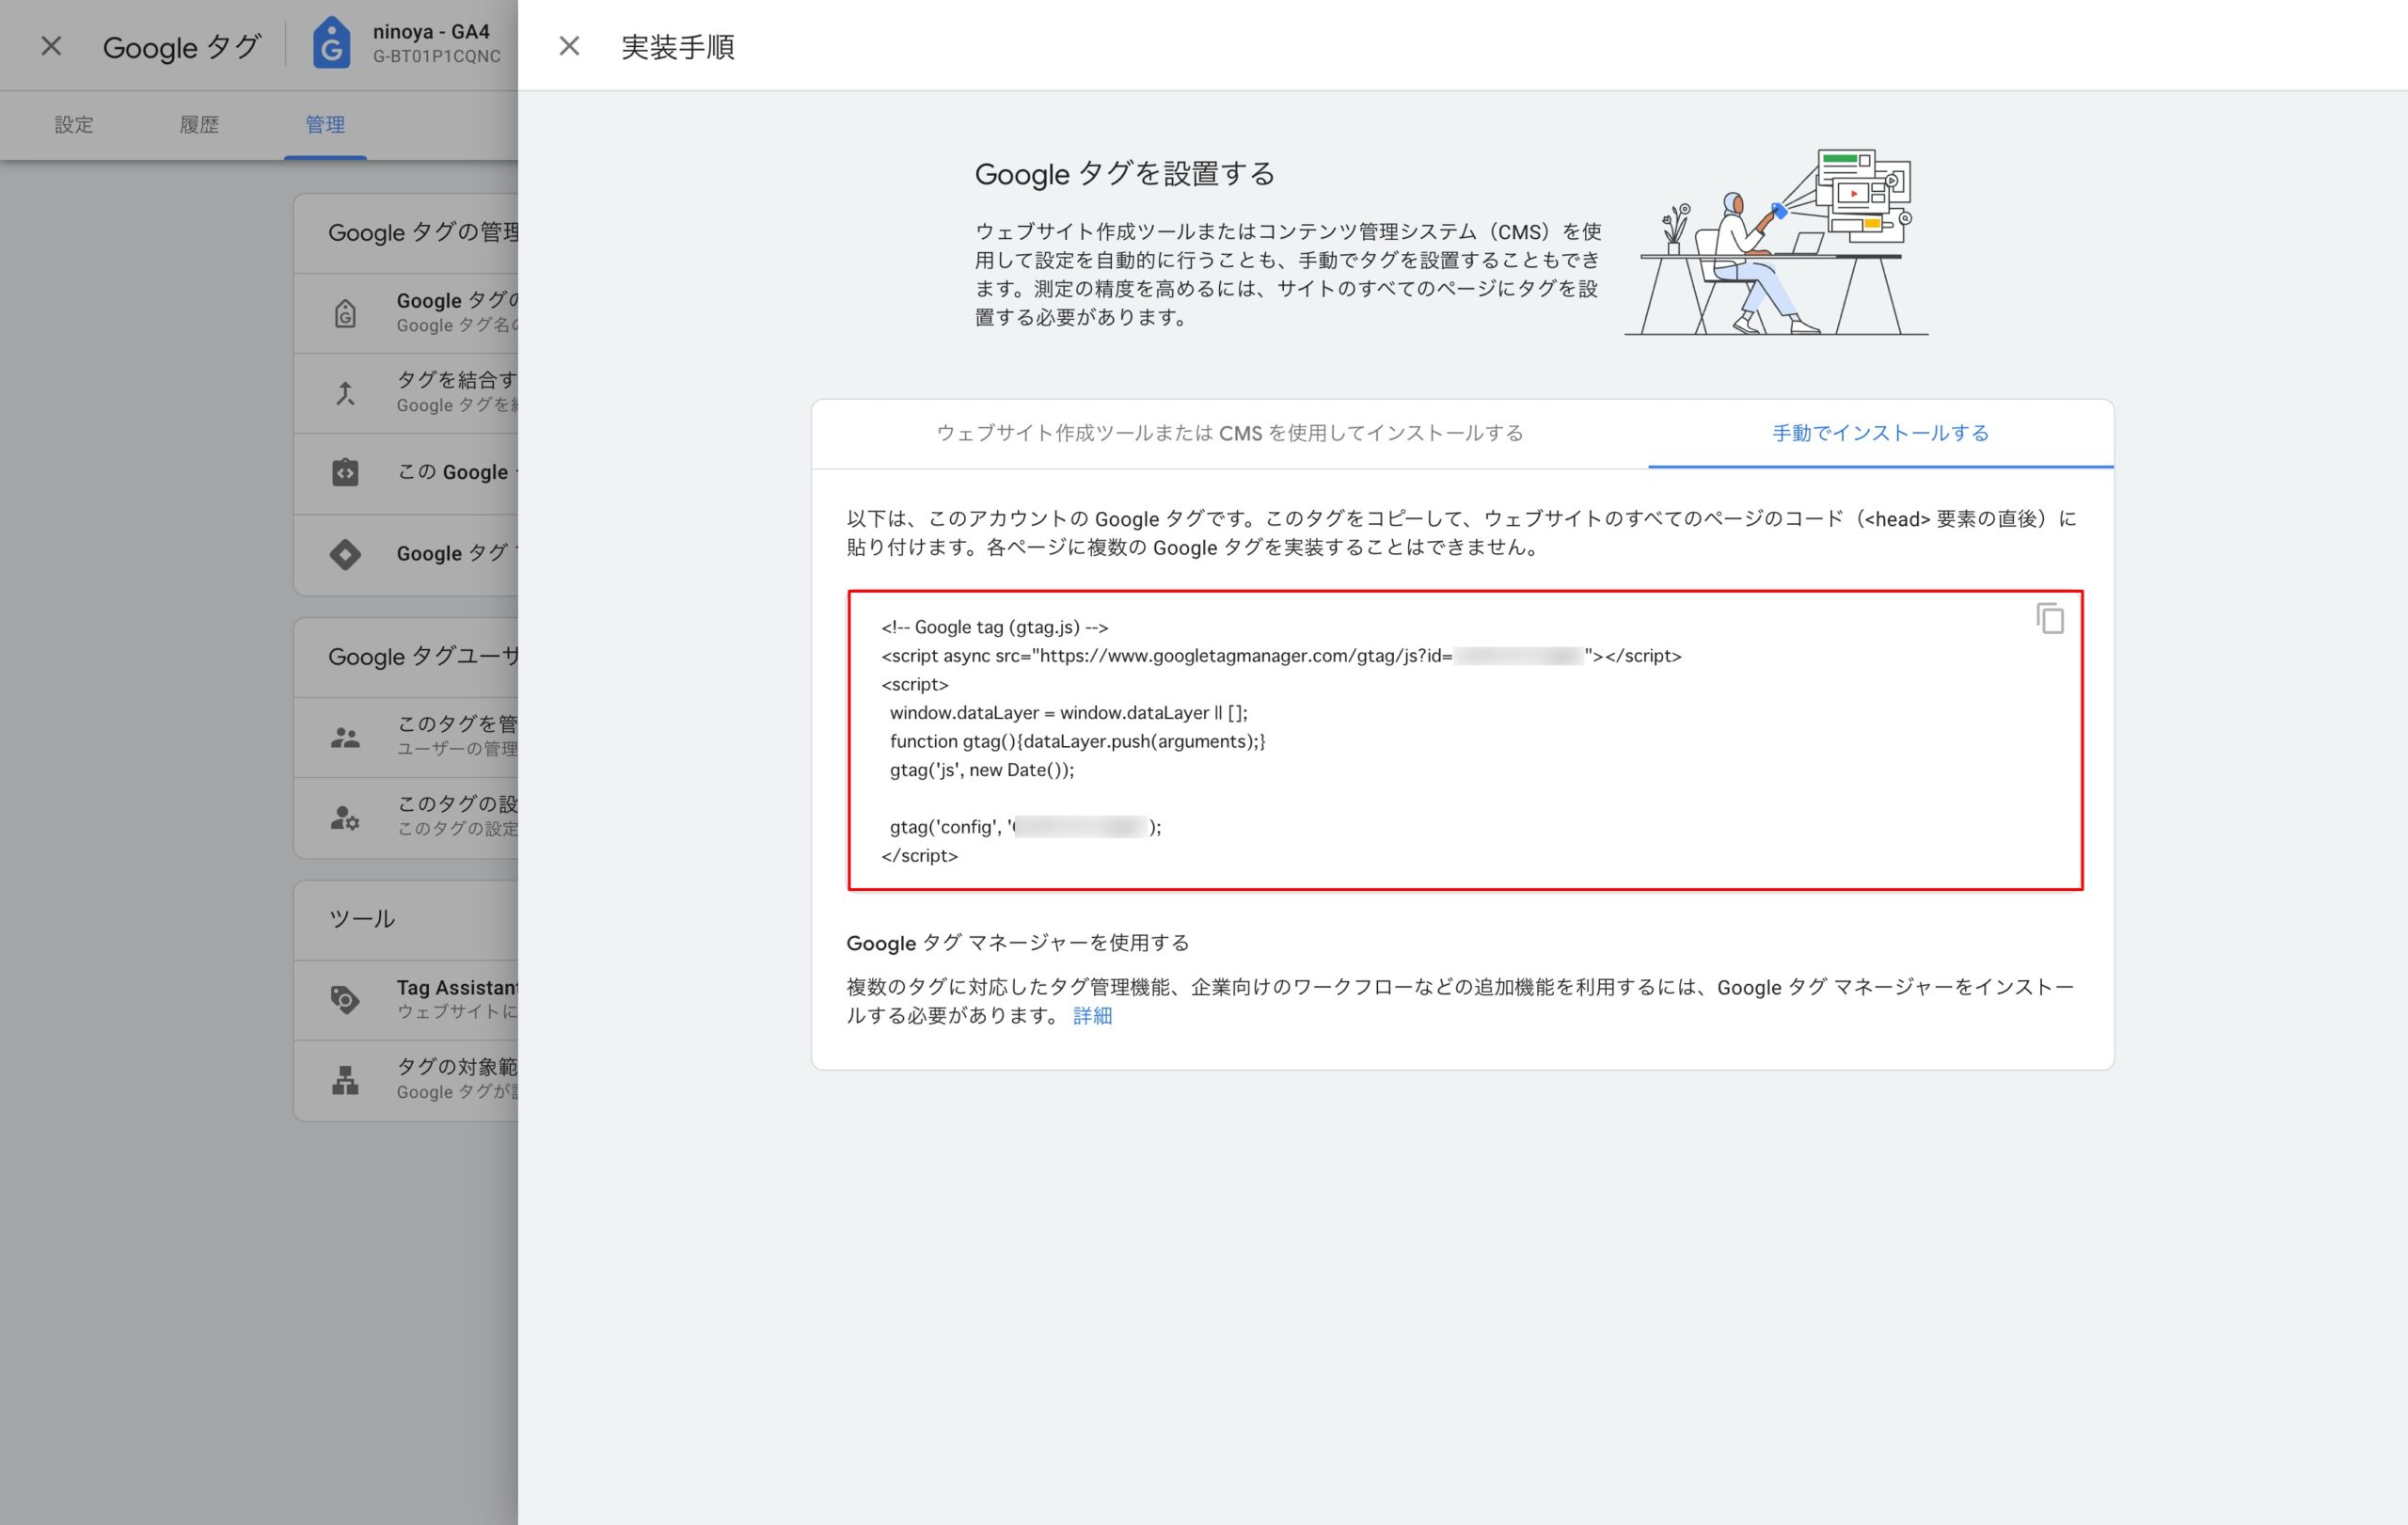Click the tag coverage hierarchy icon
The width and height of the screenshot is (2408, 1525).
[x=345, y=1080]
